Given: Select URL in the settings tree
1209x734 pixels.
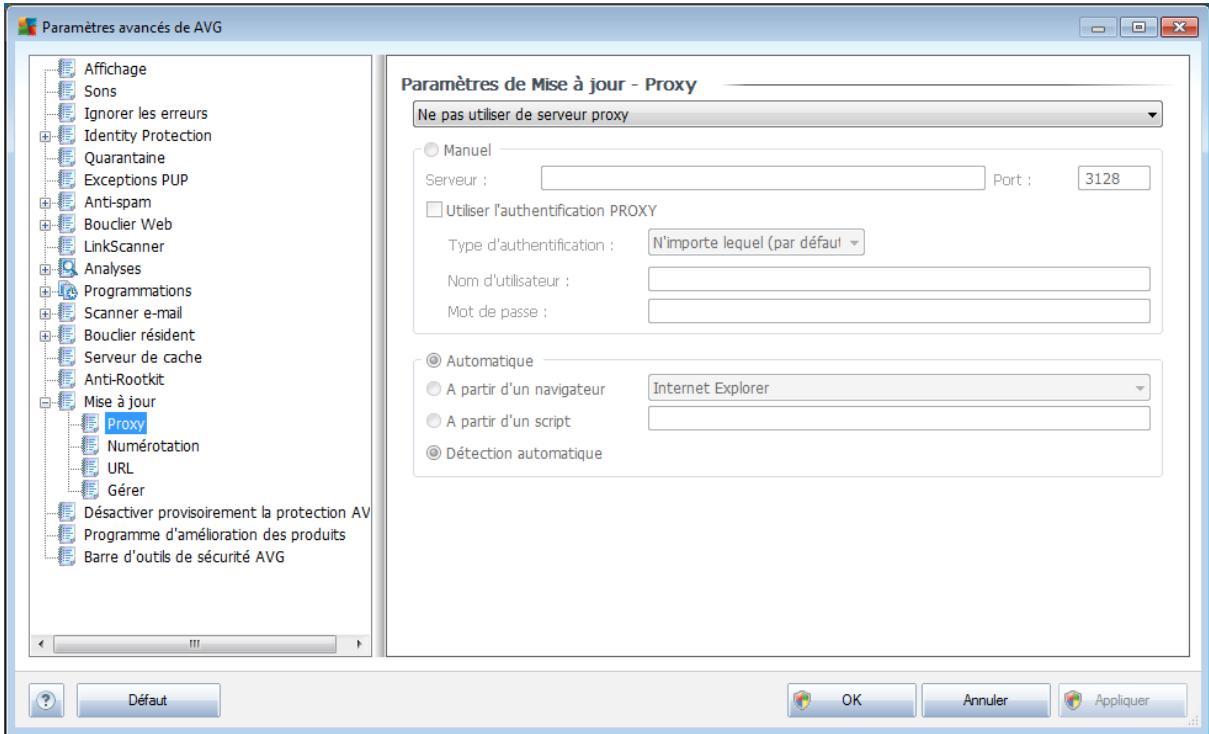Looking at the screenshot, I should click(120, 467).
